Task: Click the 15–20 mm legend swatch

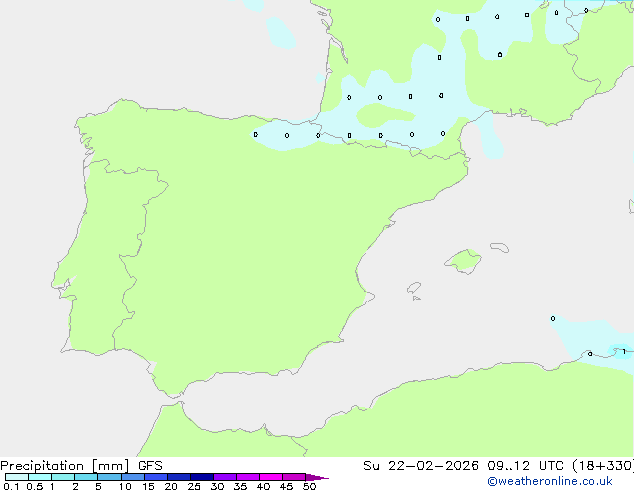Action: click(156, 477)
